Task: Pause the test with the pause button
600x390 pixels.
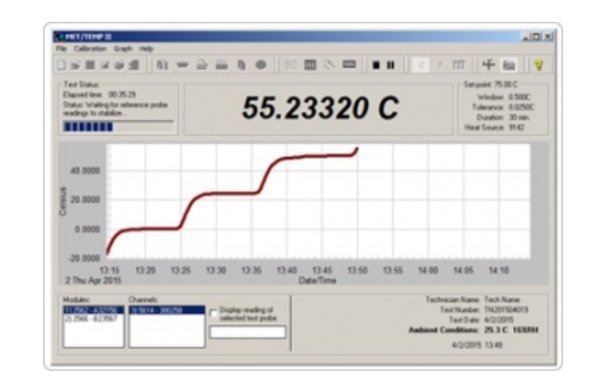Action: click(x=391, y=65)
